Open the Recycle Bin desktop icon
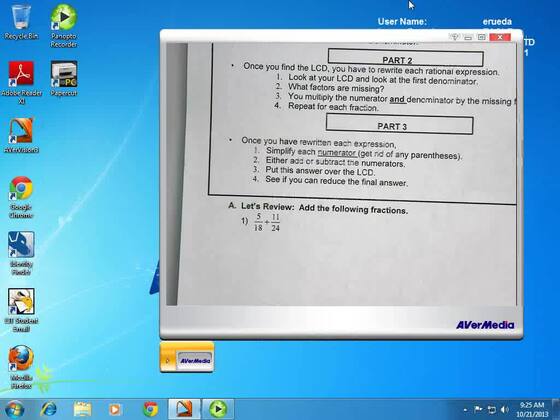Image resolution: width=560 pixels, height=420 pixels. pos(21,22)
